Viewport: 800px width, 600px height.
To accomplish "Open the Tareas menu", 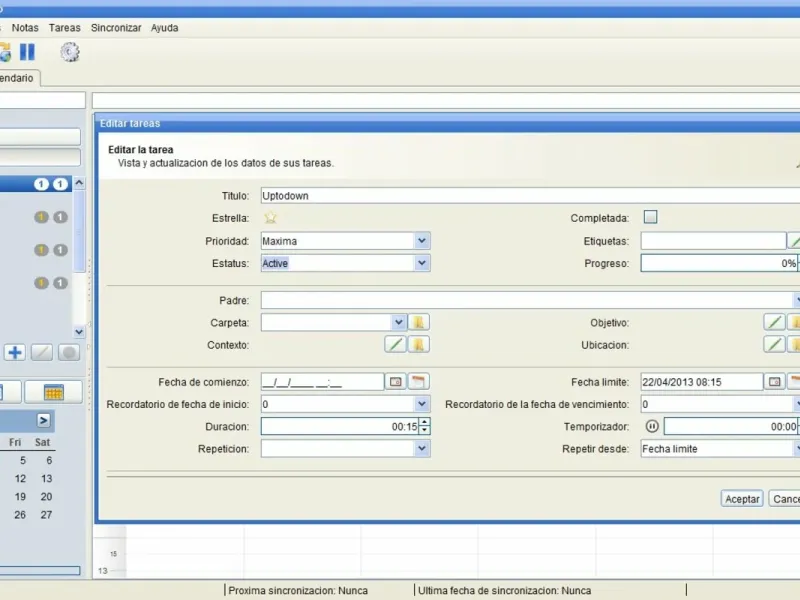I will 65,28.
